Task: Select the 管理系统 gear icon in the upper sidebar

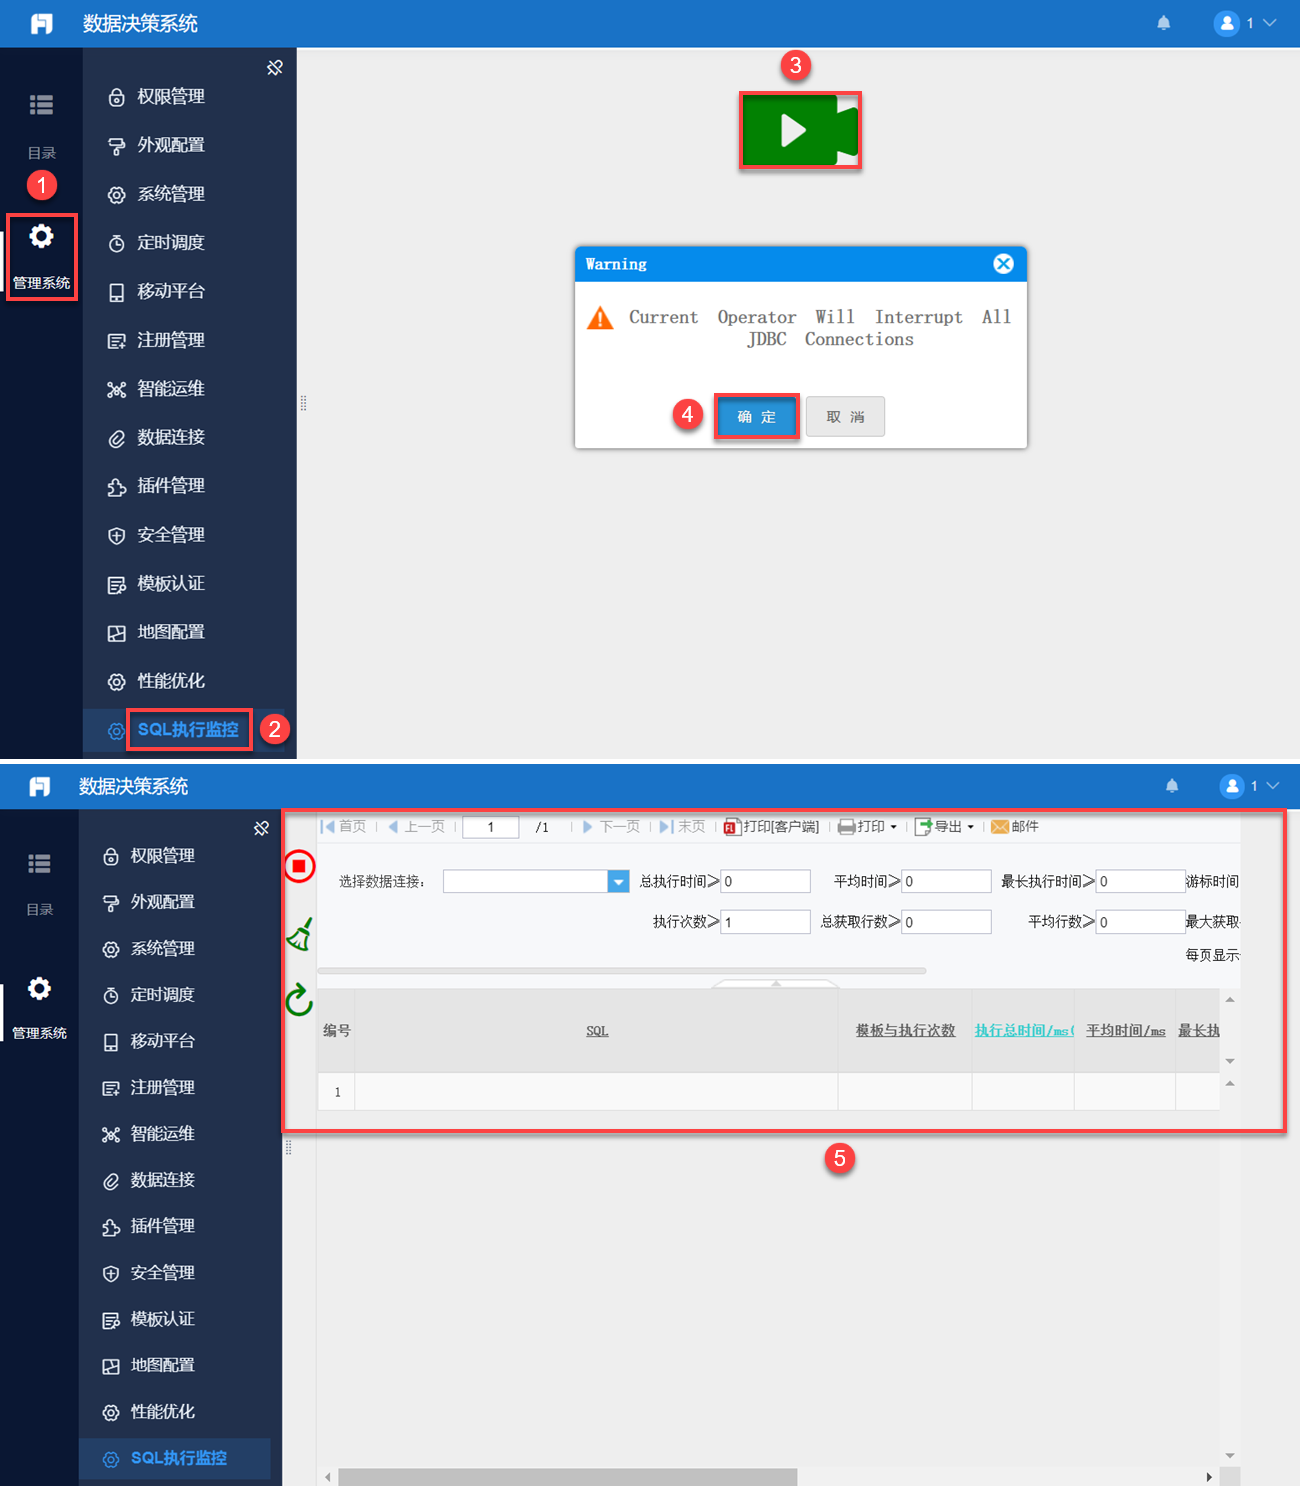Action: (41, 236)
